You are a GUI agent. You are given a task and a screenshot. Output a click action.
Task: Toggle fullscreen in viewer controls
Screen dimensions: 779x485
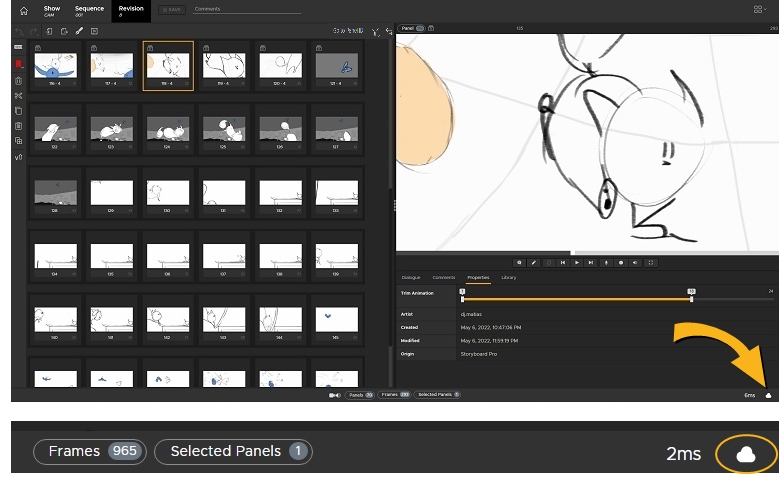(x=651, y=262)
